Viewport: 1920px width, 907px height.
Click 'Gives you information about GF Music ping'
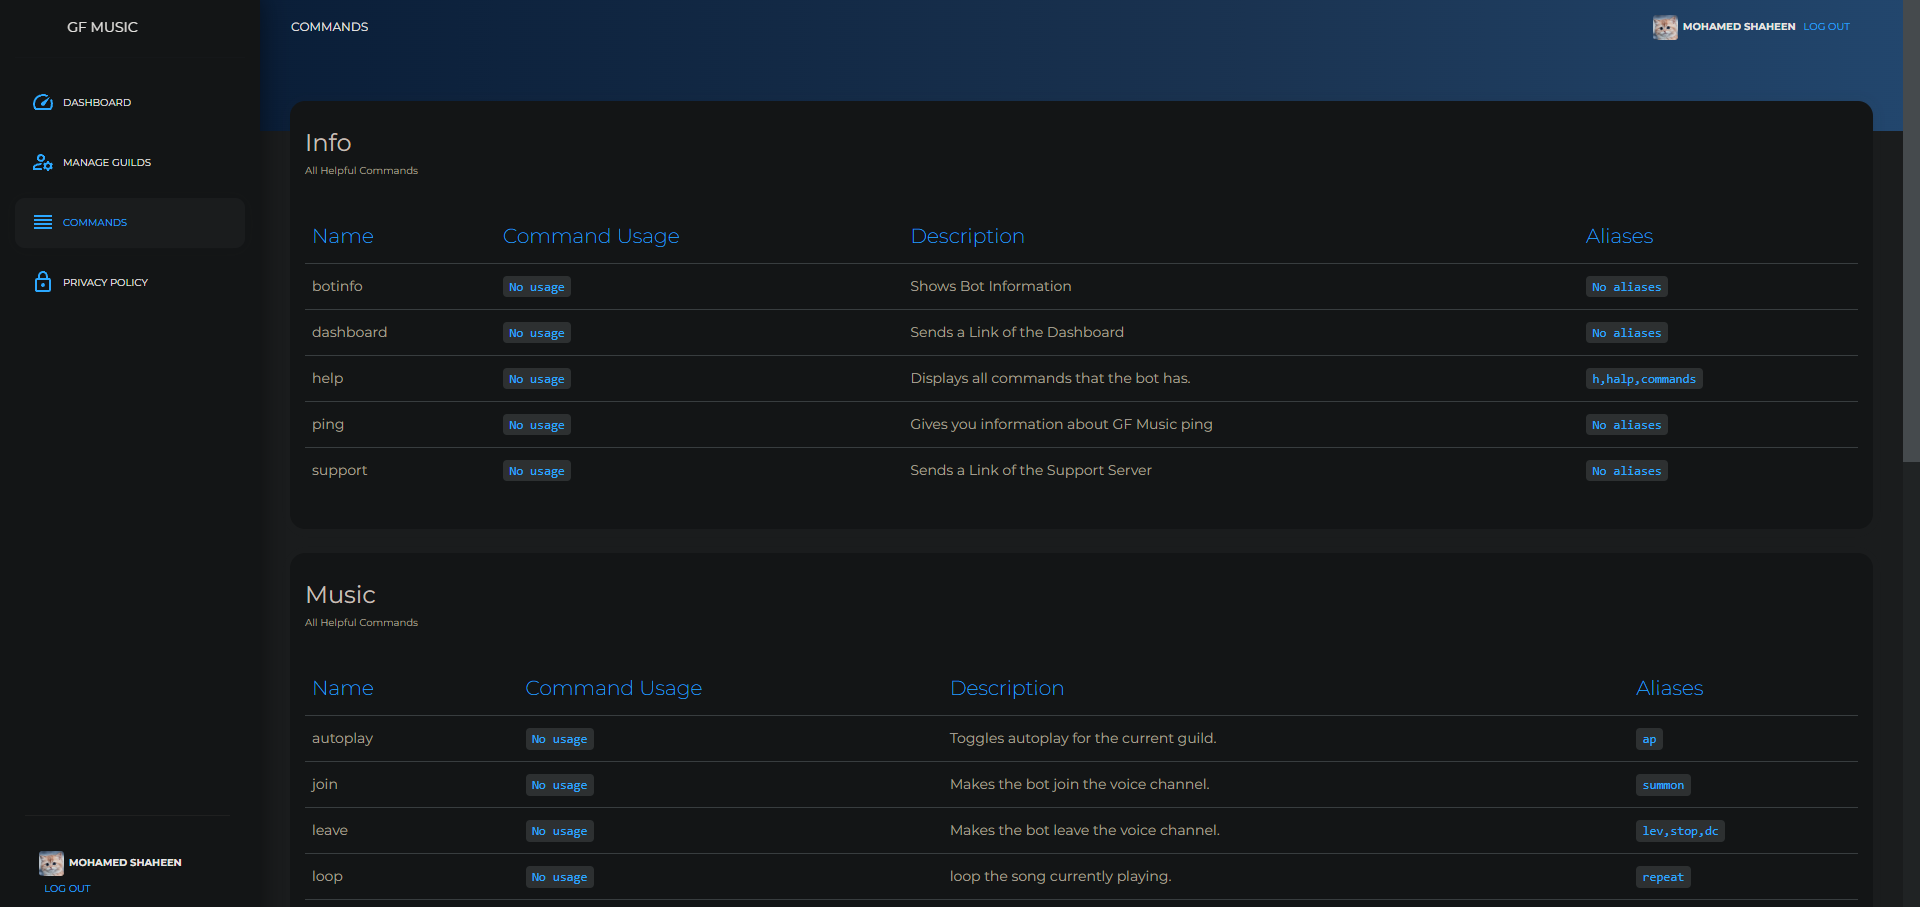[x=1061, y=424]
